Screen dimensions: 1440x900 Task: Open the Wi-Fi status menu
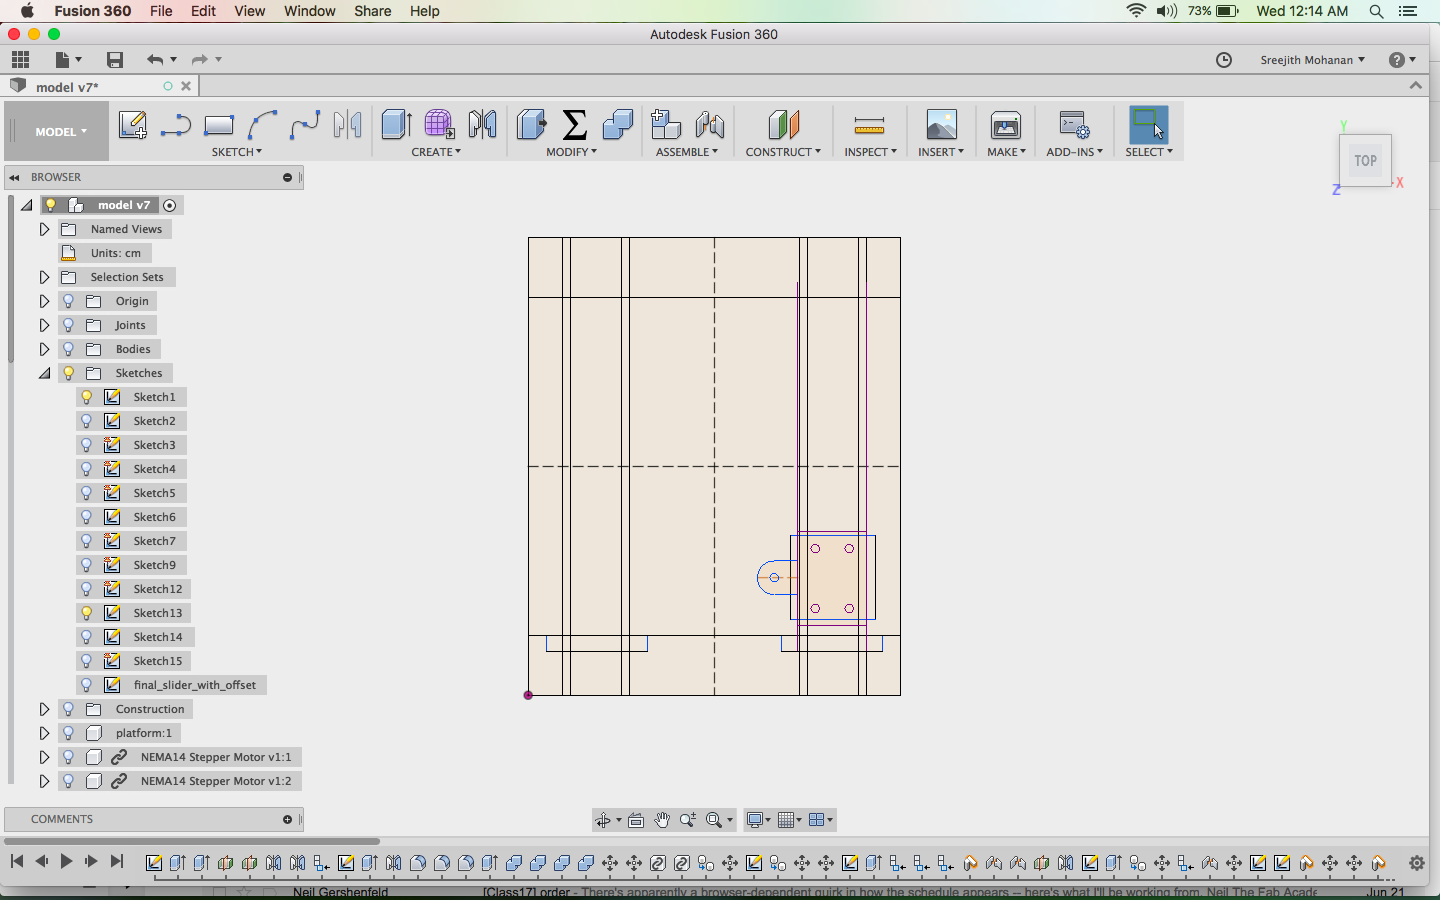(x=1136, y=11)
